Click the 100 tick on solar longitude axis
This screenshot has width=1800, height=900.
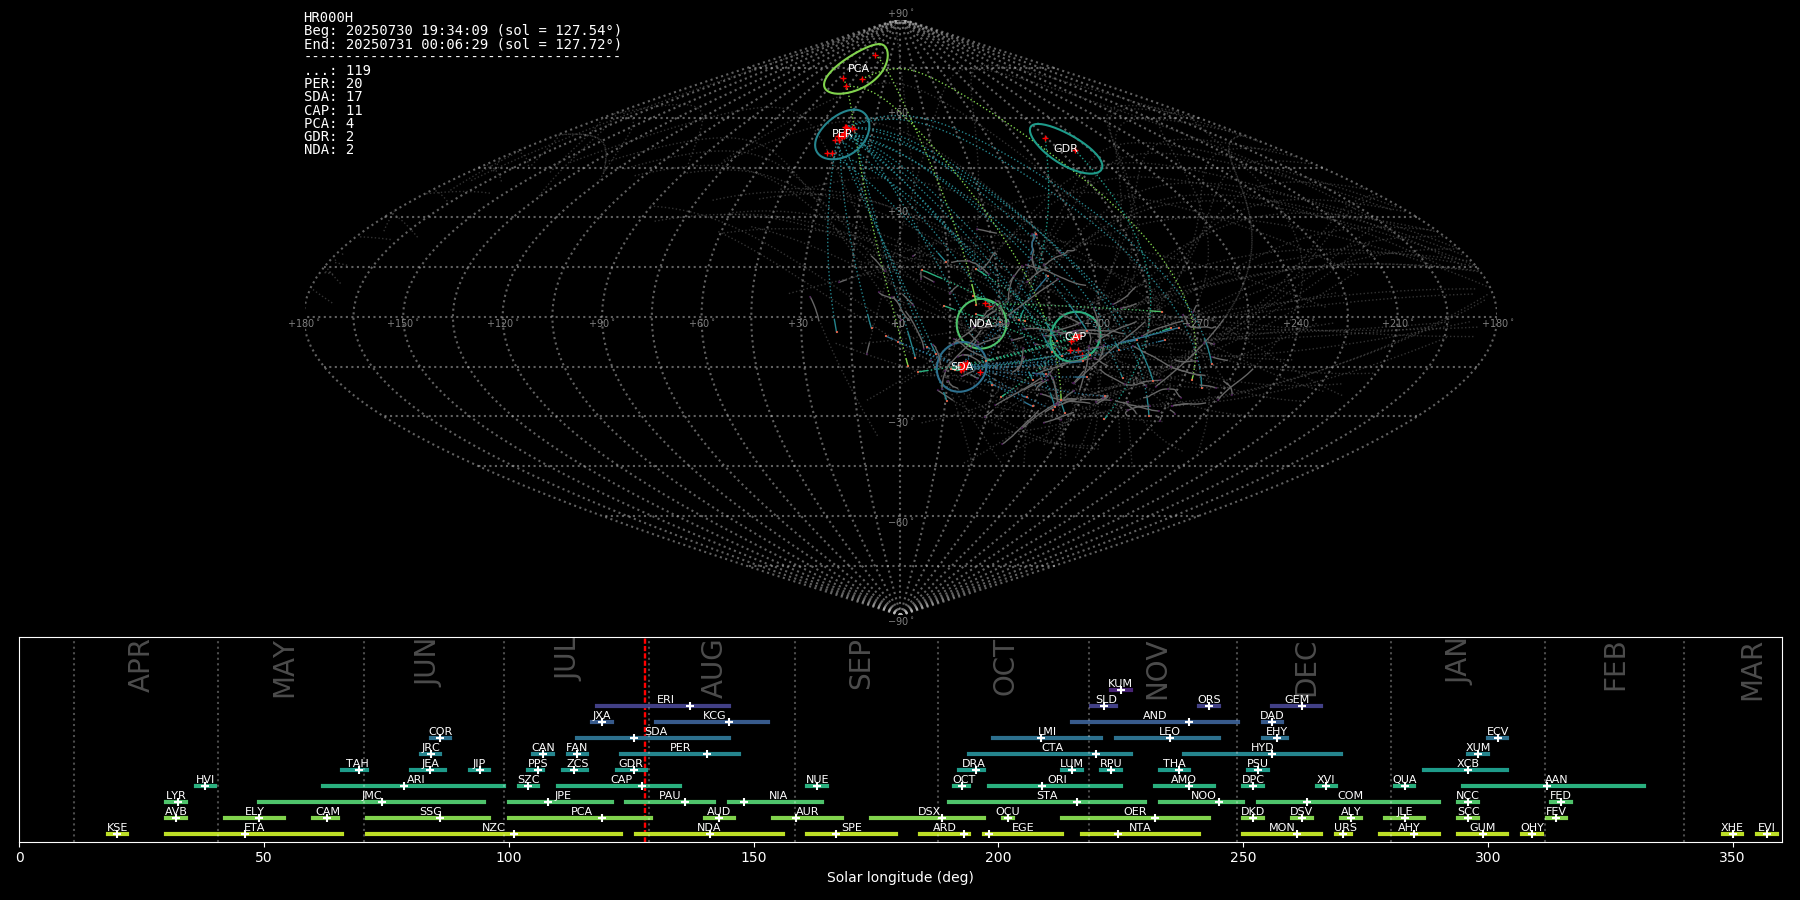[508, 857]
